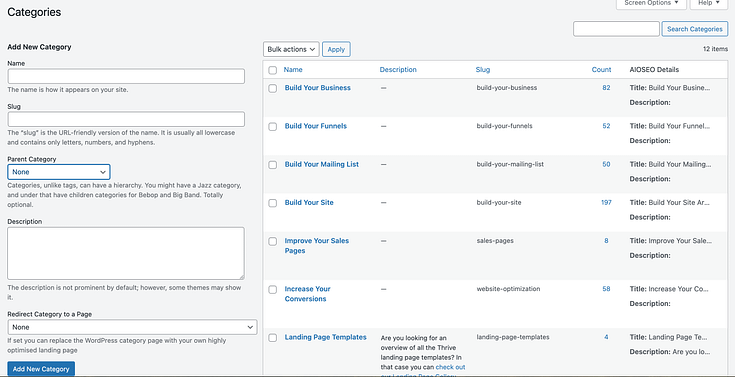Open the Parent Category dropdown
Screen dimensions: 735x377
tap(59, 172)
